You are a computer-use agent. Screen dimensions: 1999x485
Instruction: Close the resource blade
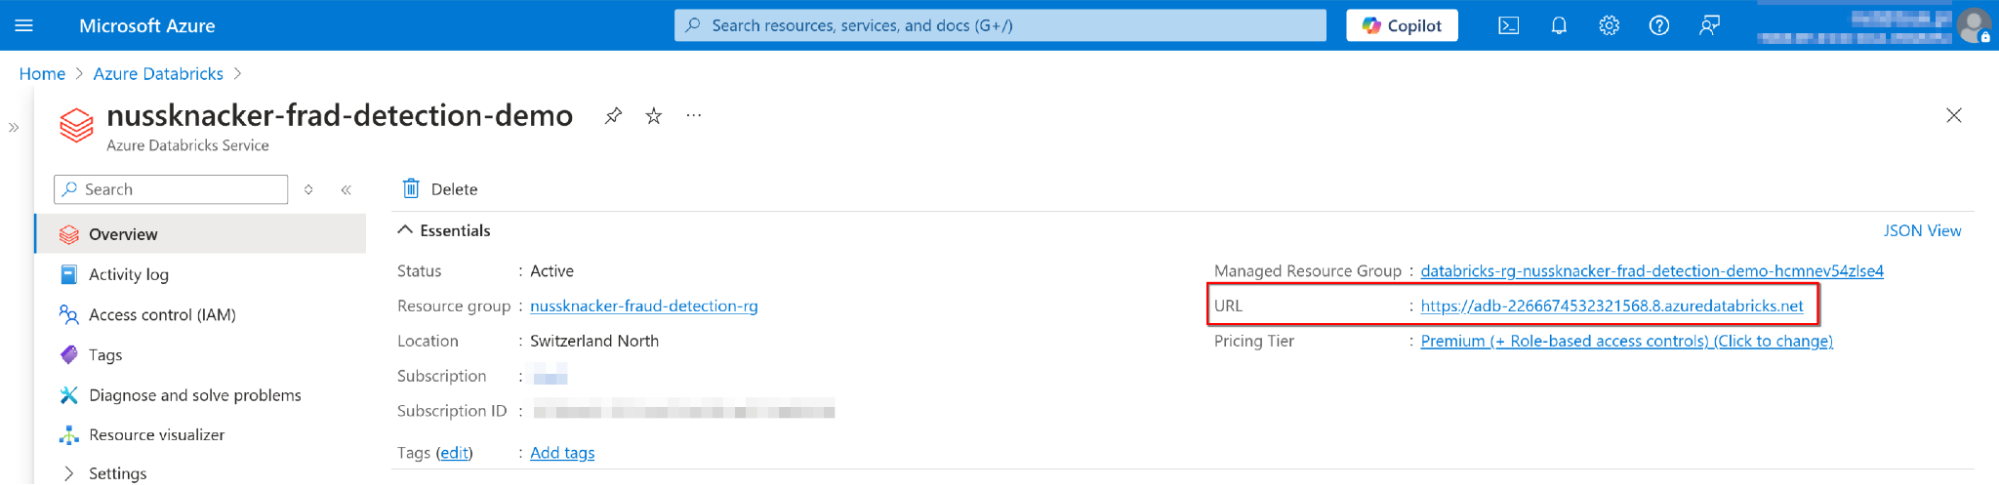coord(1954,116)
